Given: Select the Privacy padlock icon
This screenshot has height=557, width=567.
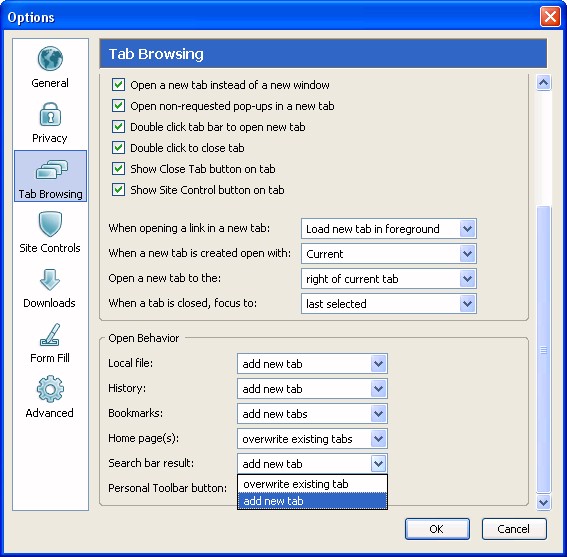Looking at the screenshot, I should point(50,114).
